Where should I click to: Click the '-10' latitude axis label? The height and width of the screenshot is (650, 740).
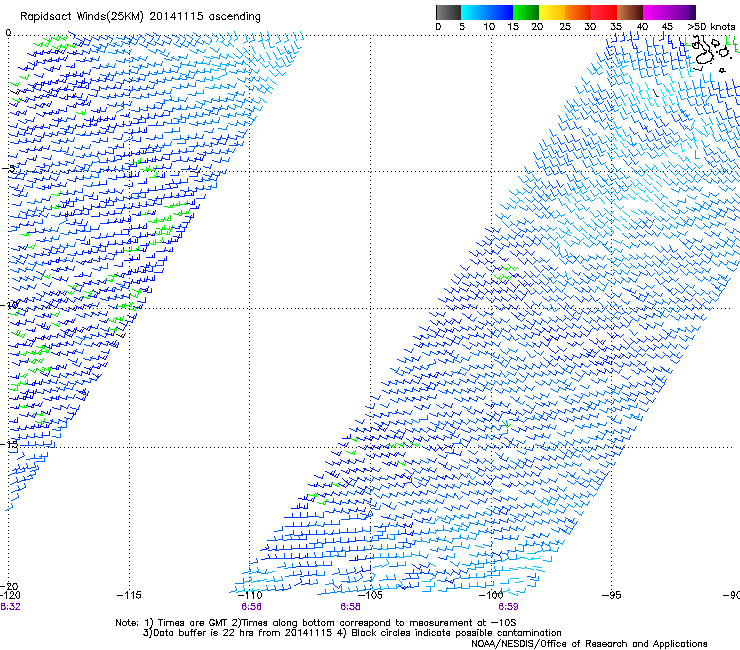9,305
